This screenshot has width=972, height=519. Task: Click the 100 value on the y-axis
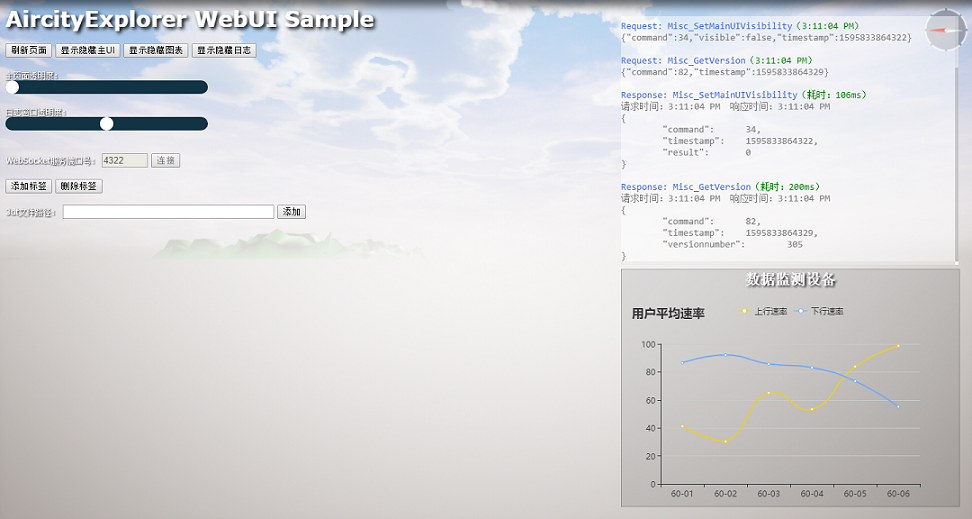coord(648,344)
